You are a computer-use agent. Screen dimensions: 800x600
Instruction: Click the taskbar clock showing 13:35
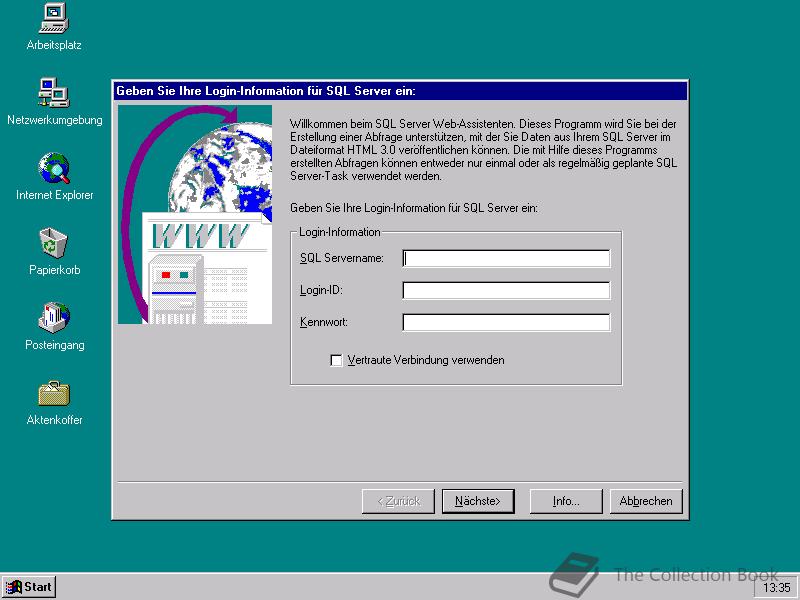point(777,588)
